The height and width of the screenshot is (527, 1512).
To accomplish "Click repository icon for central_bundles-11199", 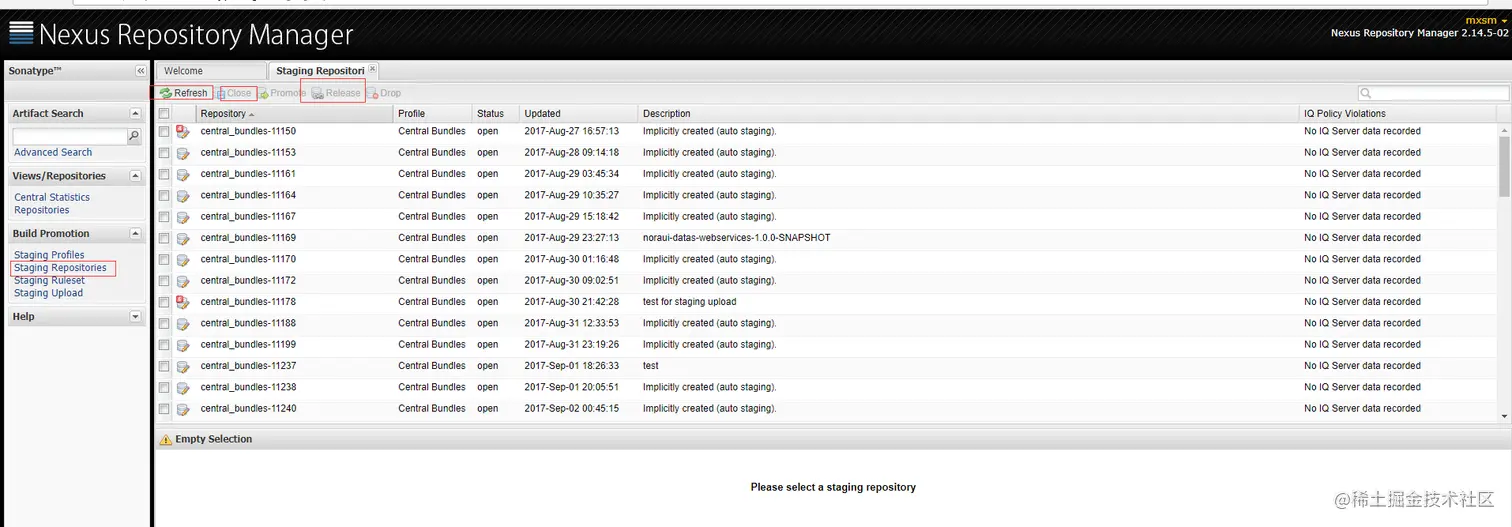I will (x=183, y=345).
